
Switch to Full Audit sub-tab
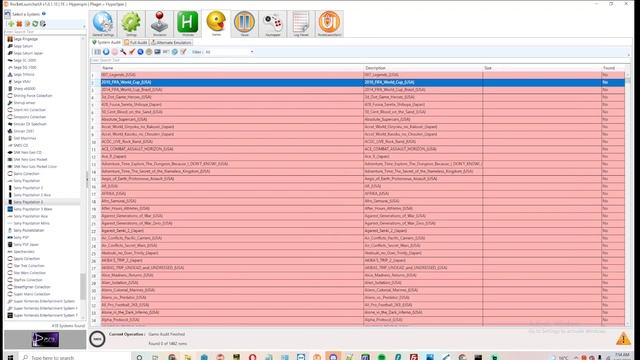136,42
